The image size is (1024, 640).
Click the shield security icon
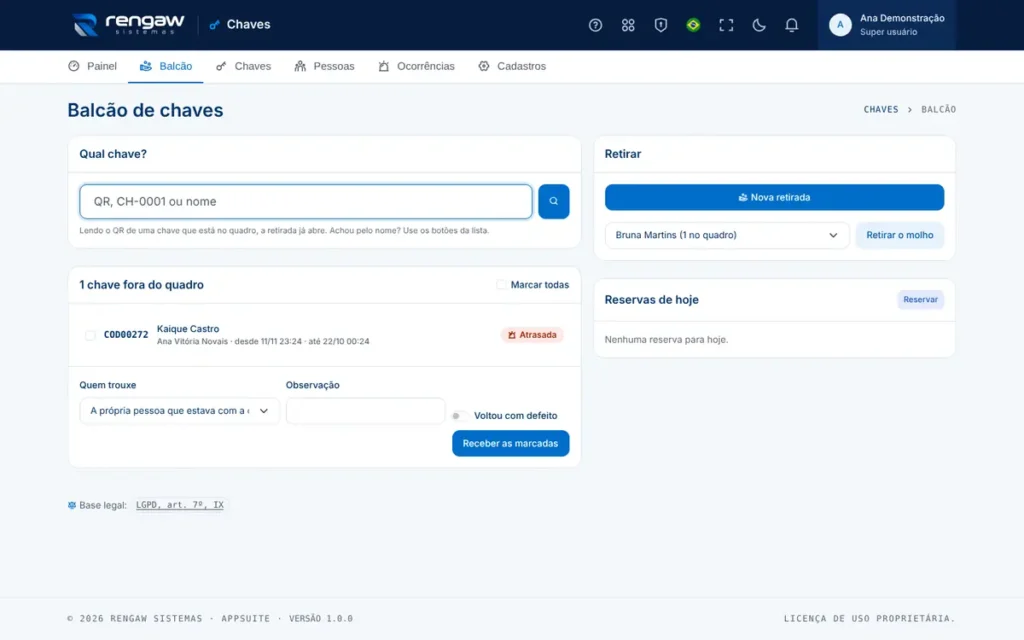[660, 25]
